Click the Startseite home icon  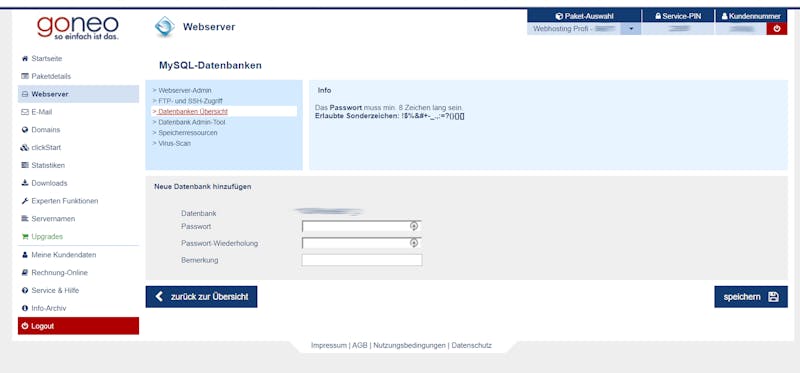click(24, 59)
